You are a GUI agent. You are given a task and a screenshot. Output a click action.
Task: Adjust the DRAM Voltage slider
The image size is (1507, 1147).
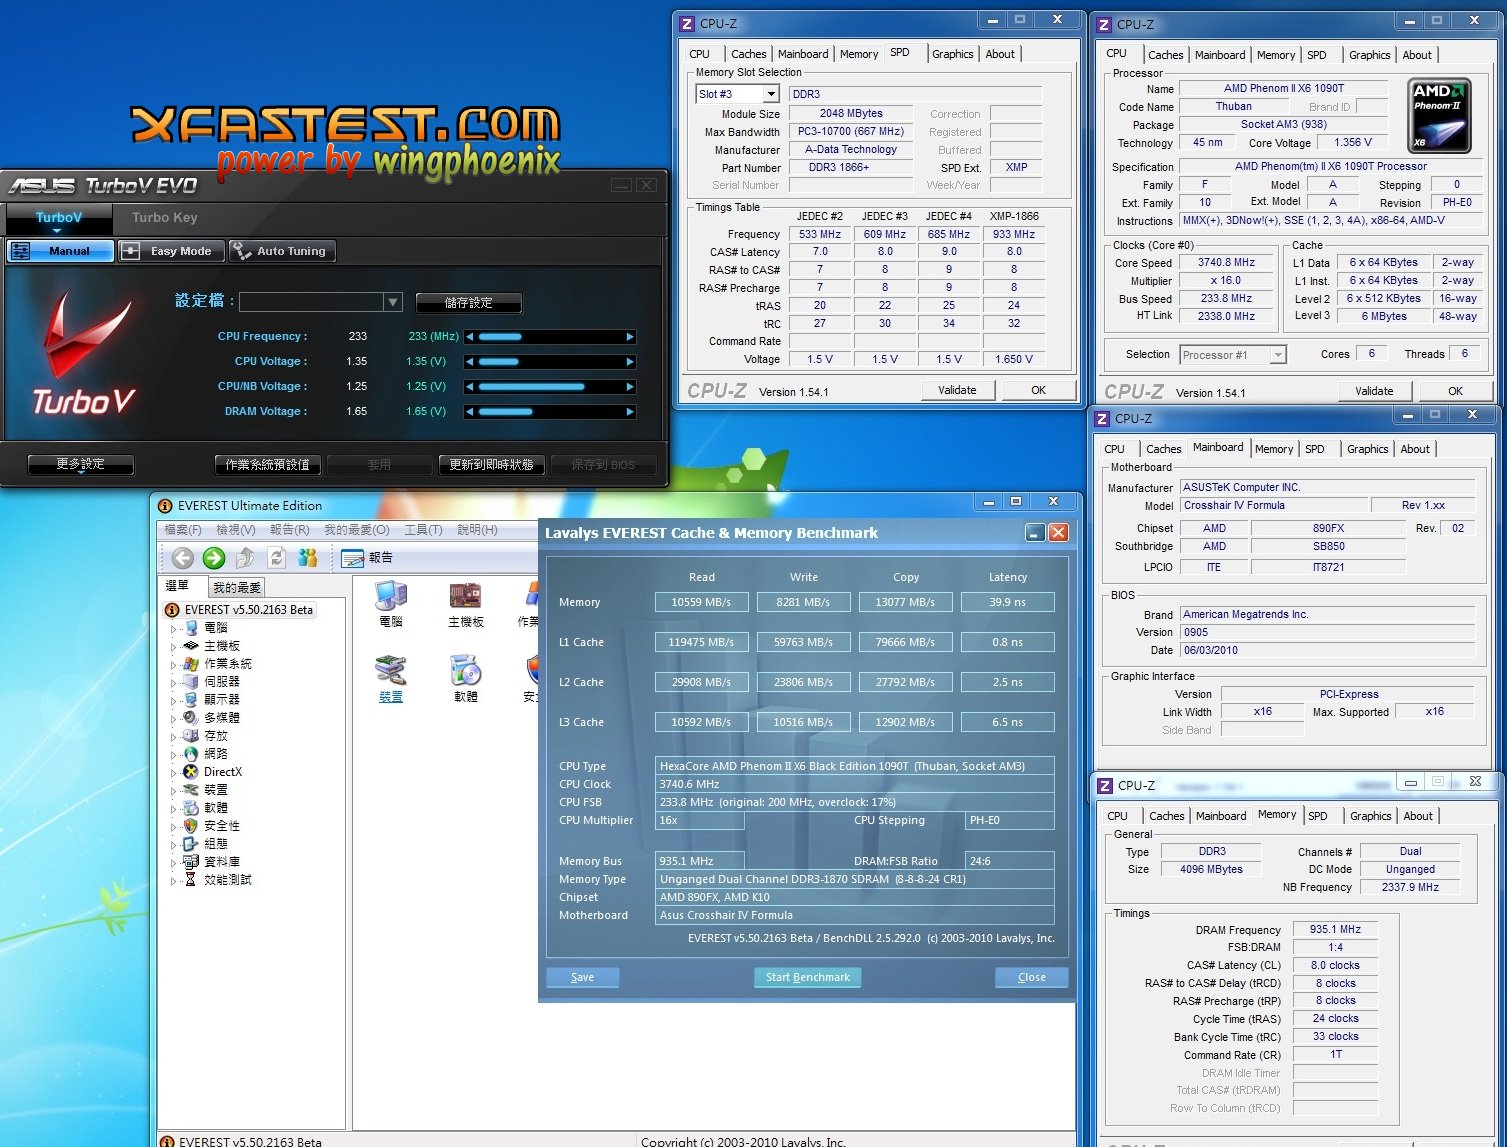click(550, 412)
